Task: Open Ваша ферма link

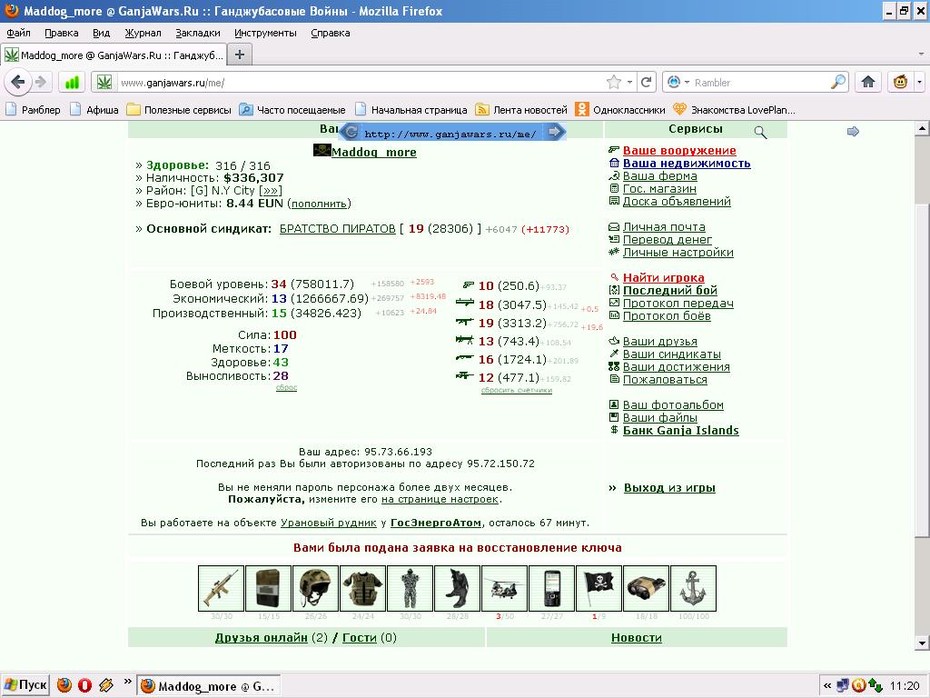Action: pyautogui.click(x=660, y=176)
